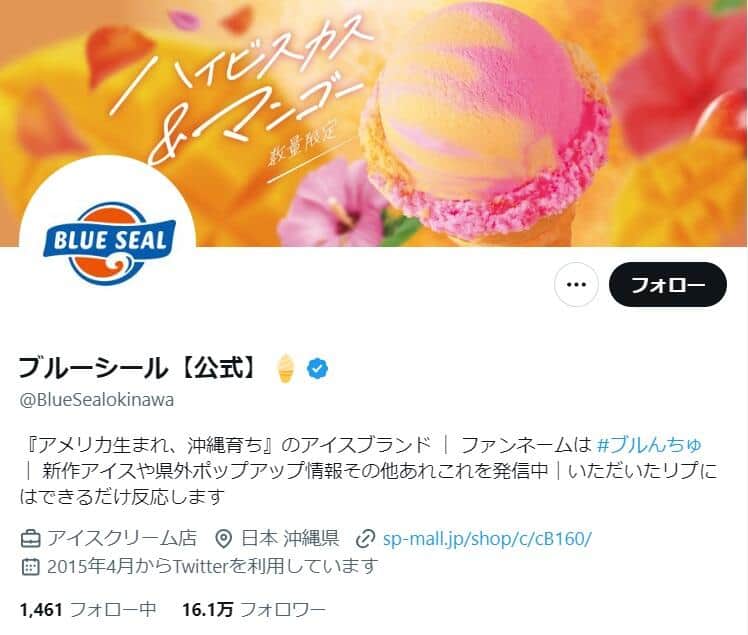This screenshot has height=635, width=748.
Task: Click the blue verified badge
Action: coord(317,368)
